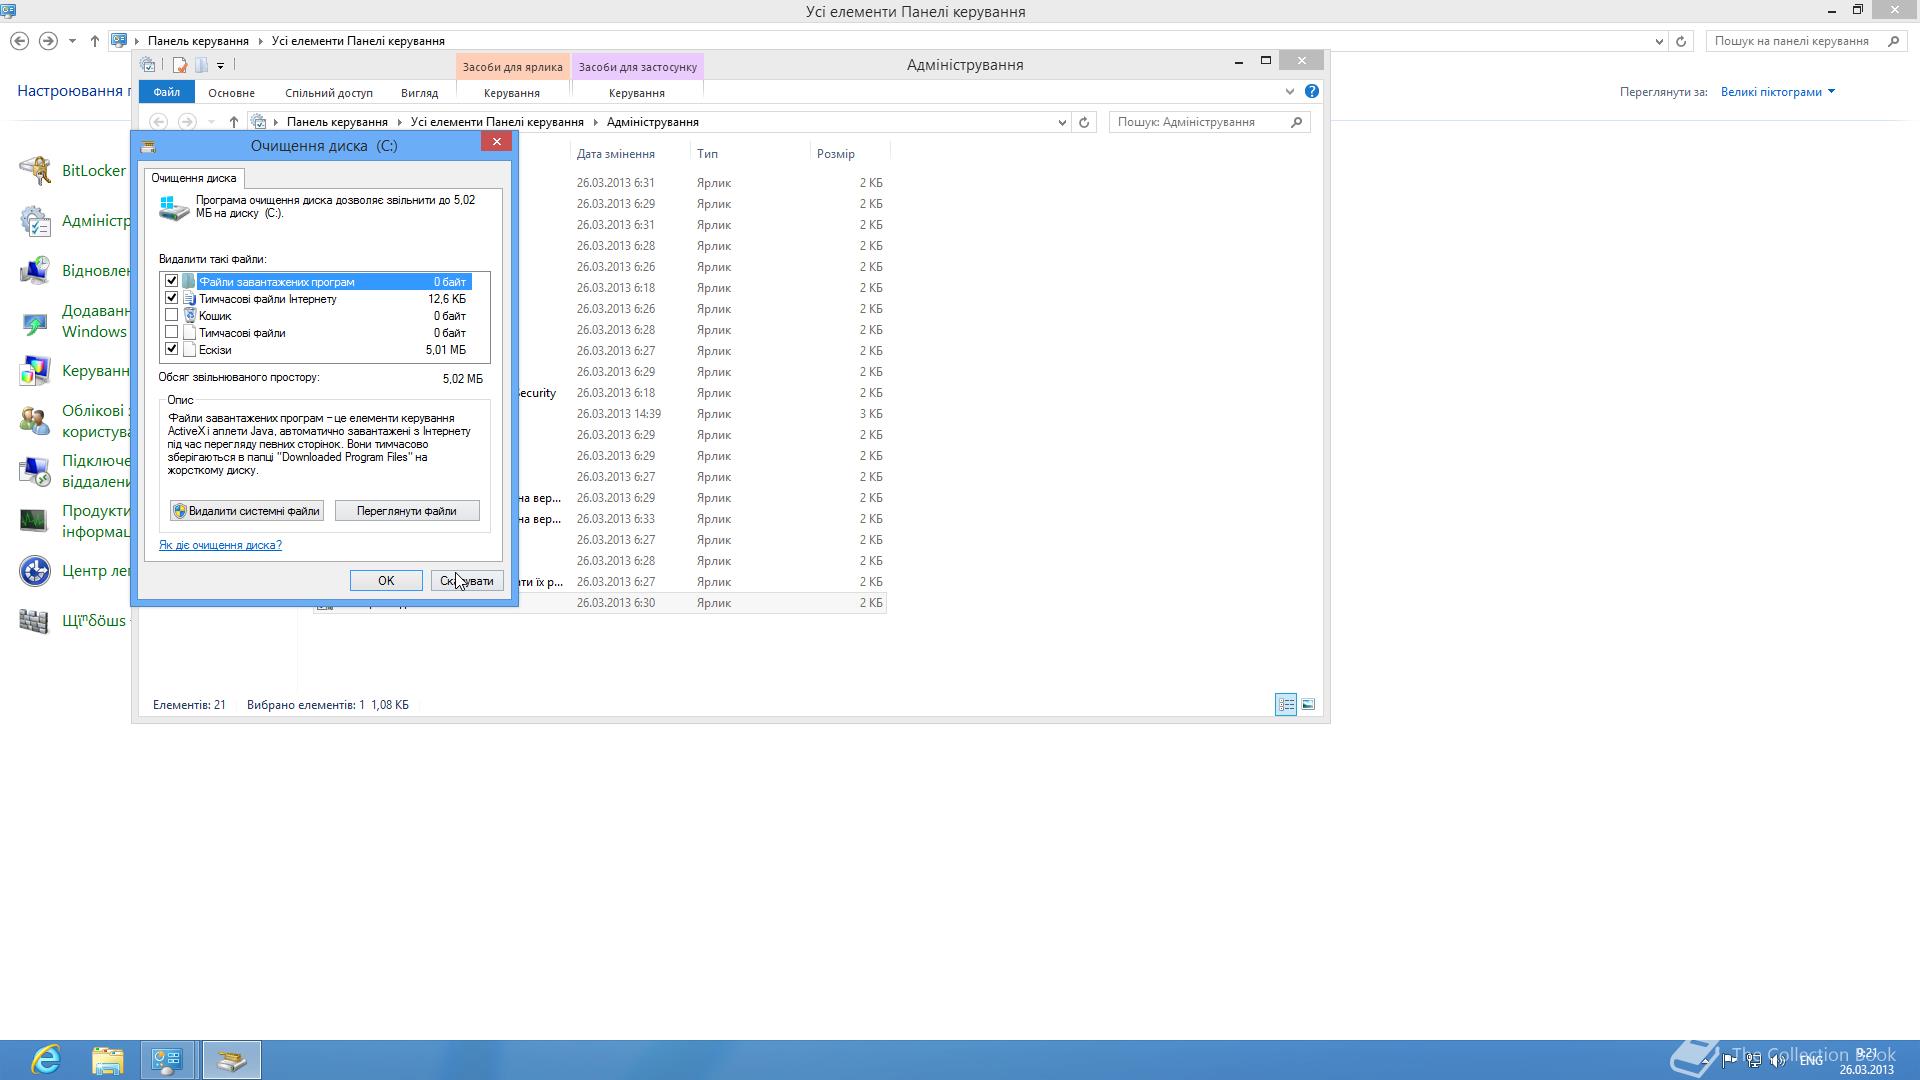Sort by 'Розмір' column header

[836, 154]
